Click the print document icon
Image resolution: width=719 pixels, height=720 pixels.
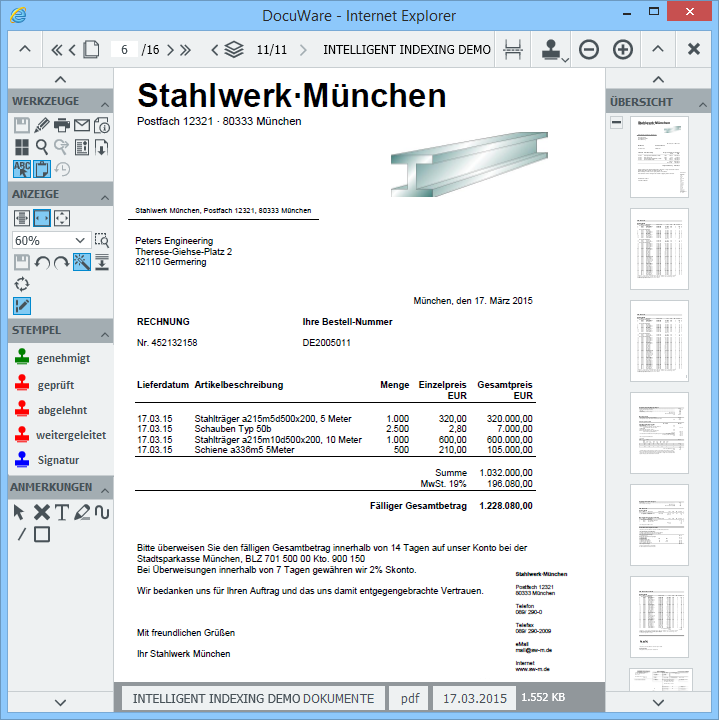[x=62, y=125]
